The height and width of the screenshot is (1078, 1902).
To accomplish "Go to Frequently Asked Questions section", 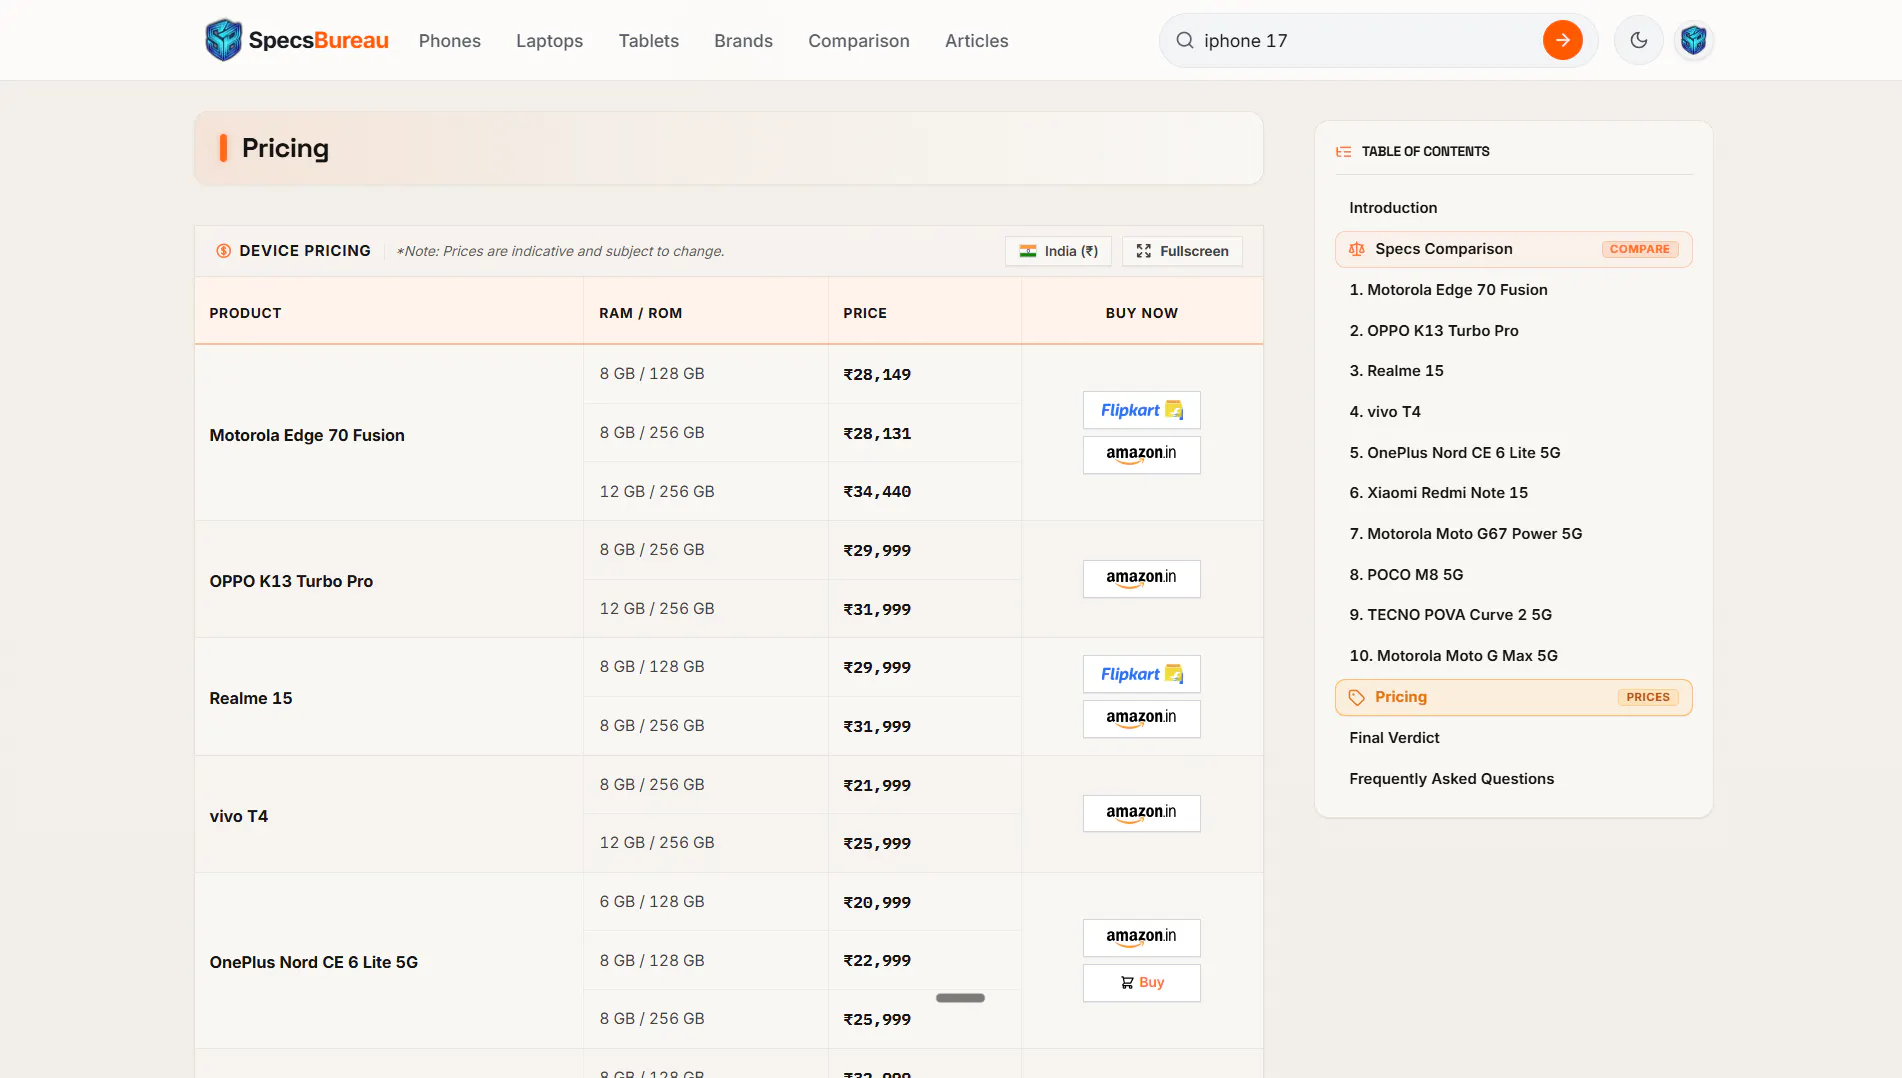I will pos(1451,779).
